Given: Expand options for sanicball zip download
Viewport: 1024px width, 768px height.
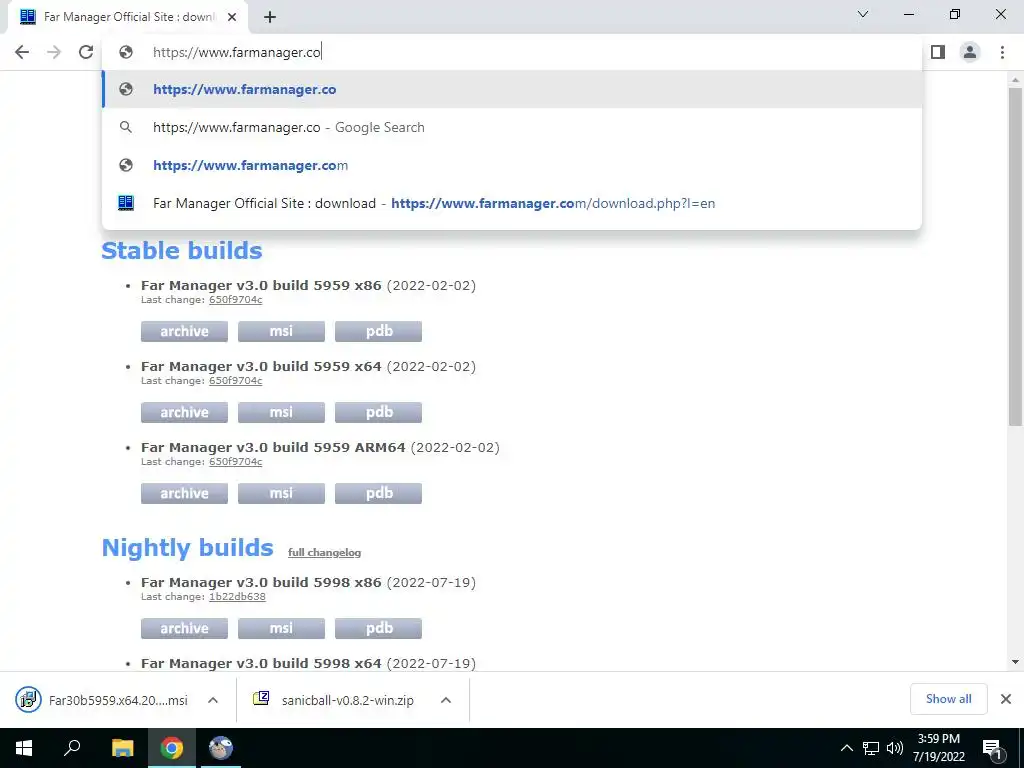Looking at the screenshot, I should pyautogui.click(x=446, y=700).
